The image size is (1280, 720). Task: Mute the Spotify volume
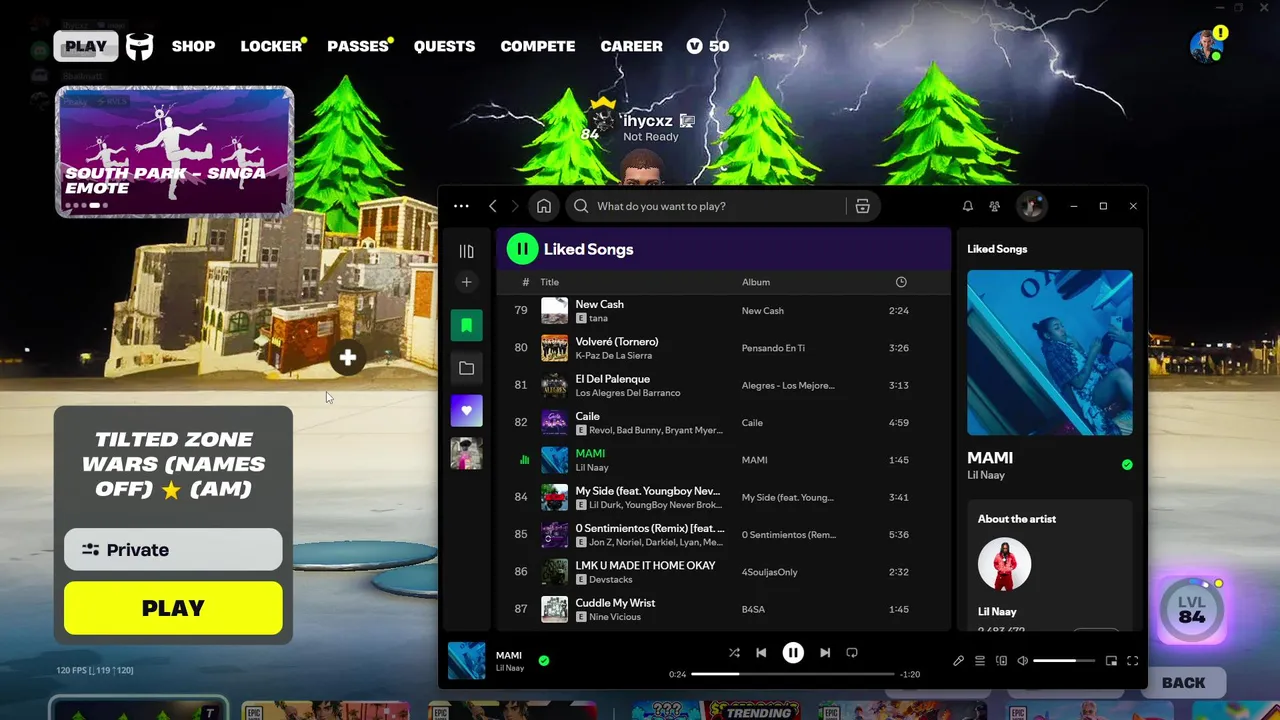[1022, 661]
